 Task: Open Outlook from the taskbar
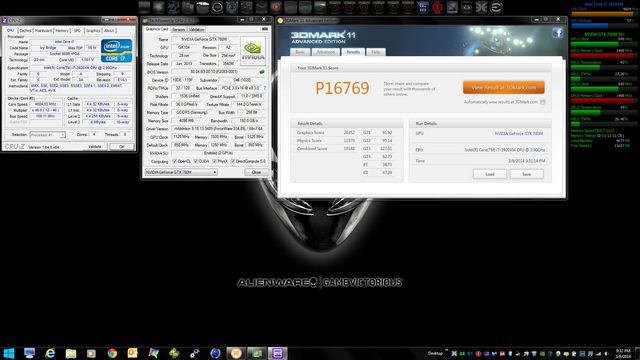coord(133,353)
